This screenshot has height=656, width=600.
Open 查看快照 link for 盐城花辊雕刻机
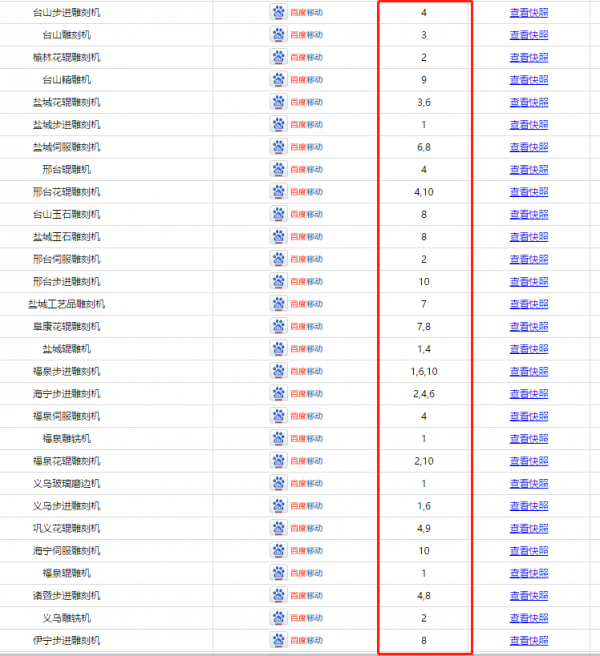click(x=529, y=102)
